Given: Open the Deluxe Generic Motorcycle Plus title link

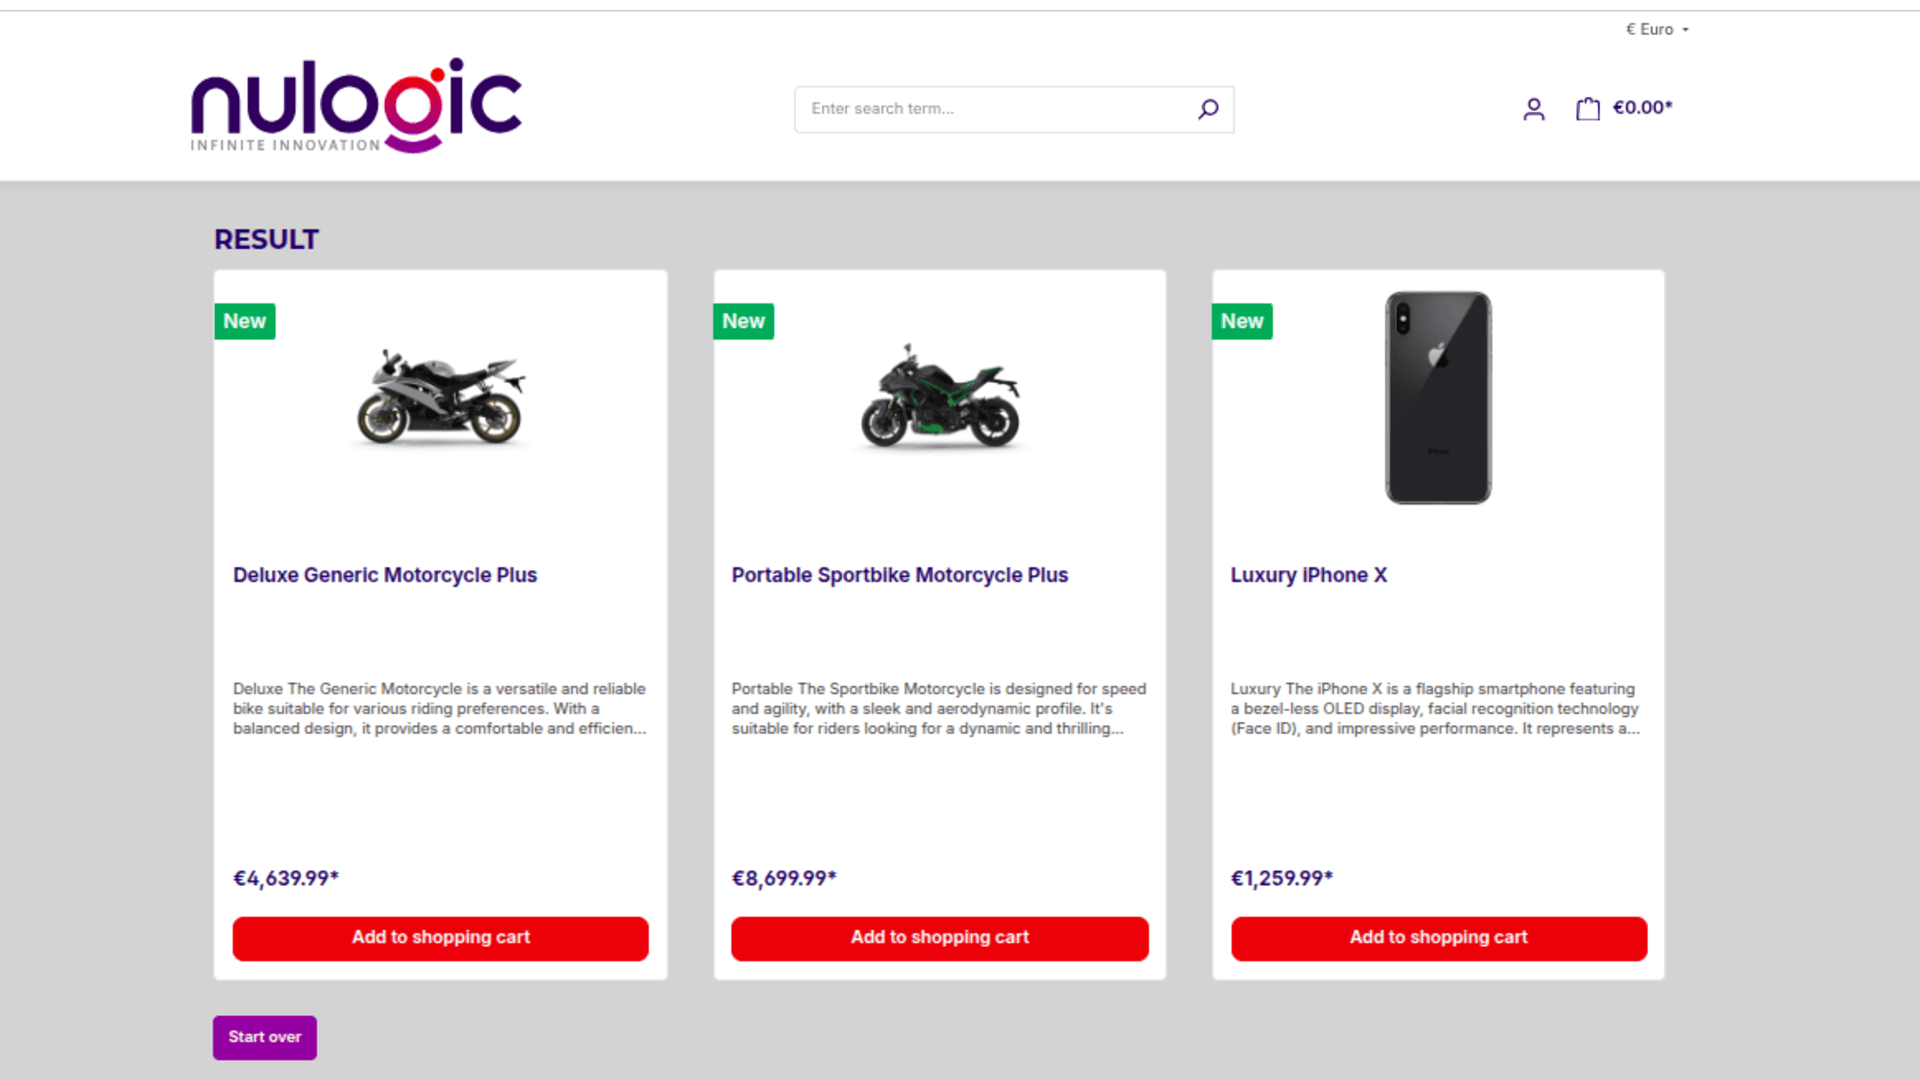Looking at the screenshot, I should [x=385, y=575].
